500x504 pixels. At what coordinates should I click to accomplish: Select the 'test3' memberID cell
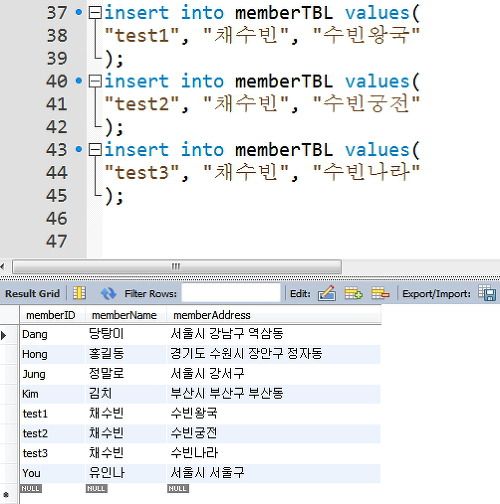(52, 453)
